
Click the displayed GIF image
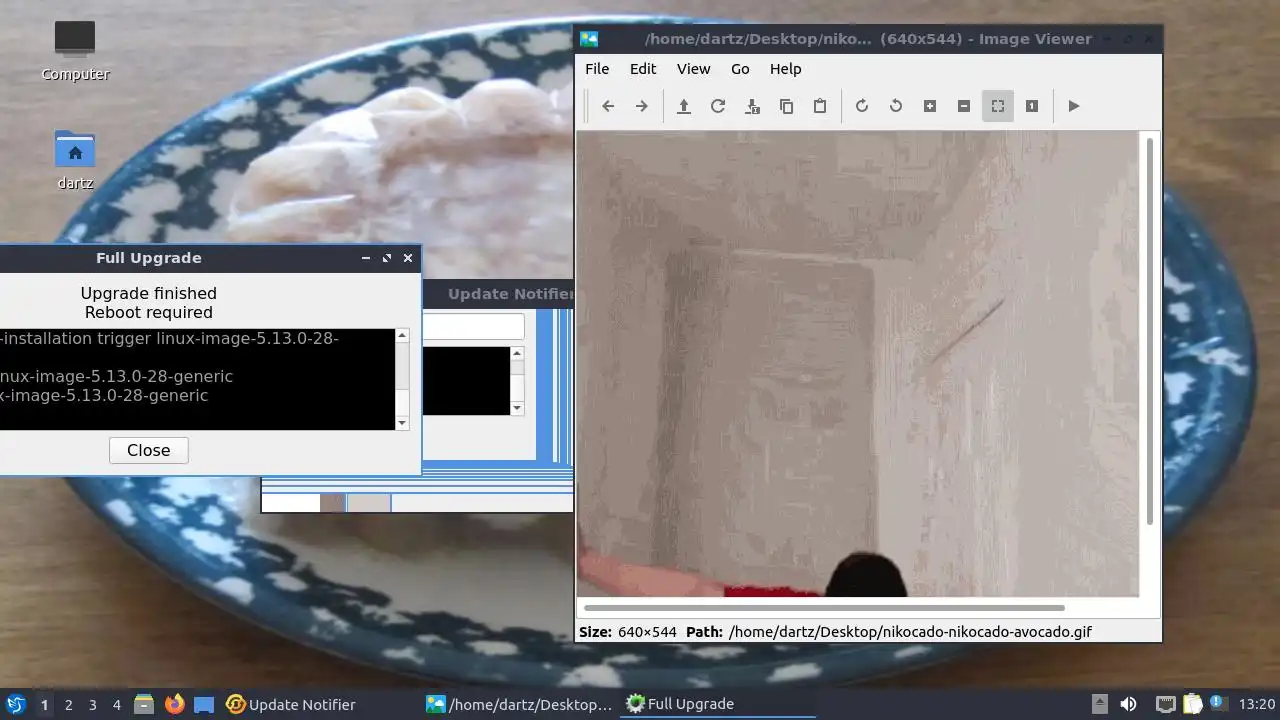[858, 364]
